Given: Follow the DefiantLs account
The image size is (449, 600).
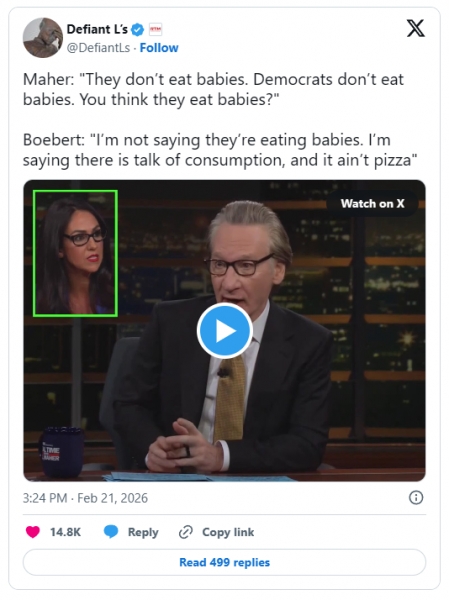Looking at the screenshot, I should pyautogui.click(x=159, y=48).
